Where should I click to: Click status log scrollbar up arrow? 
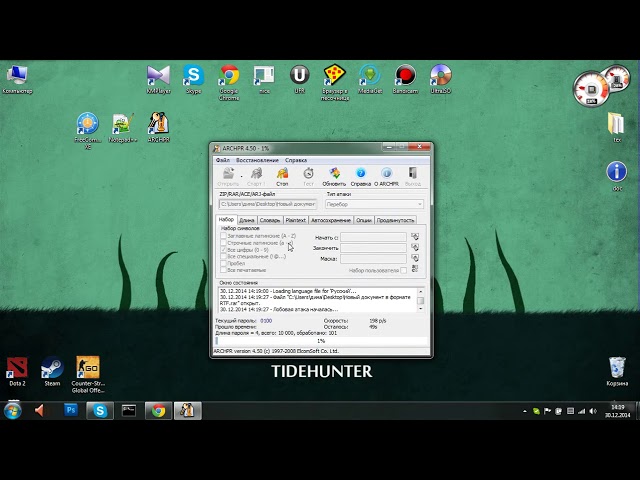420,291
